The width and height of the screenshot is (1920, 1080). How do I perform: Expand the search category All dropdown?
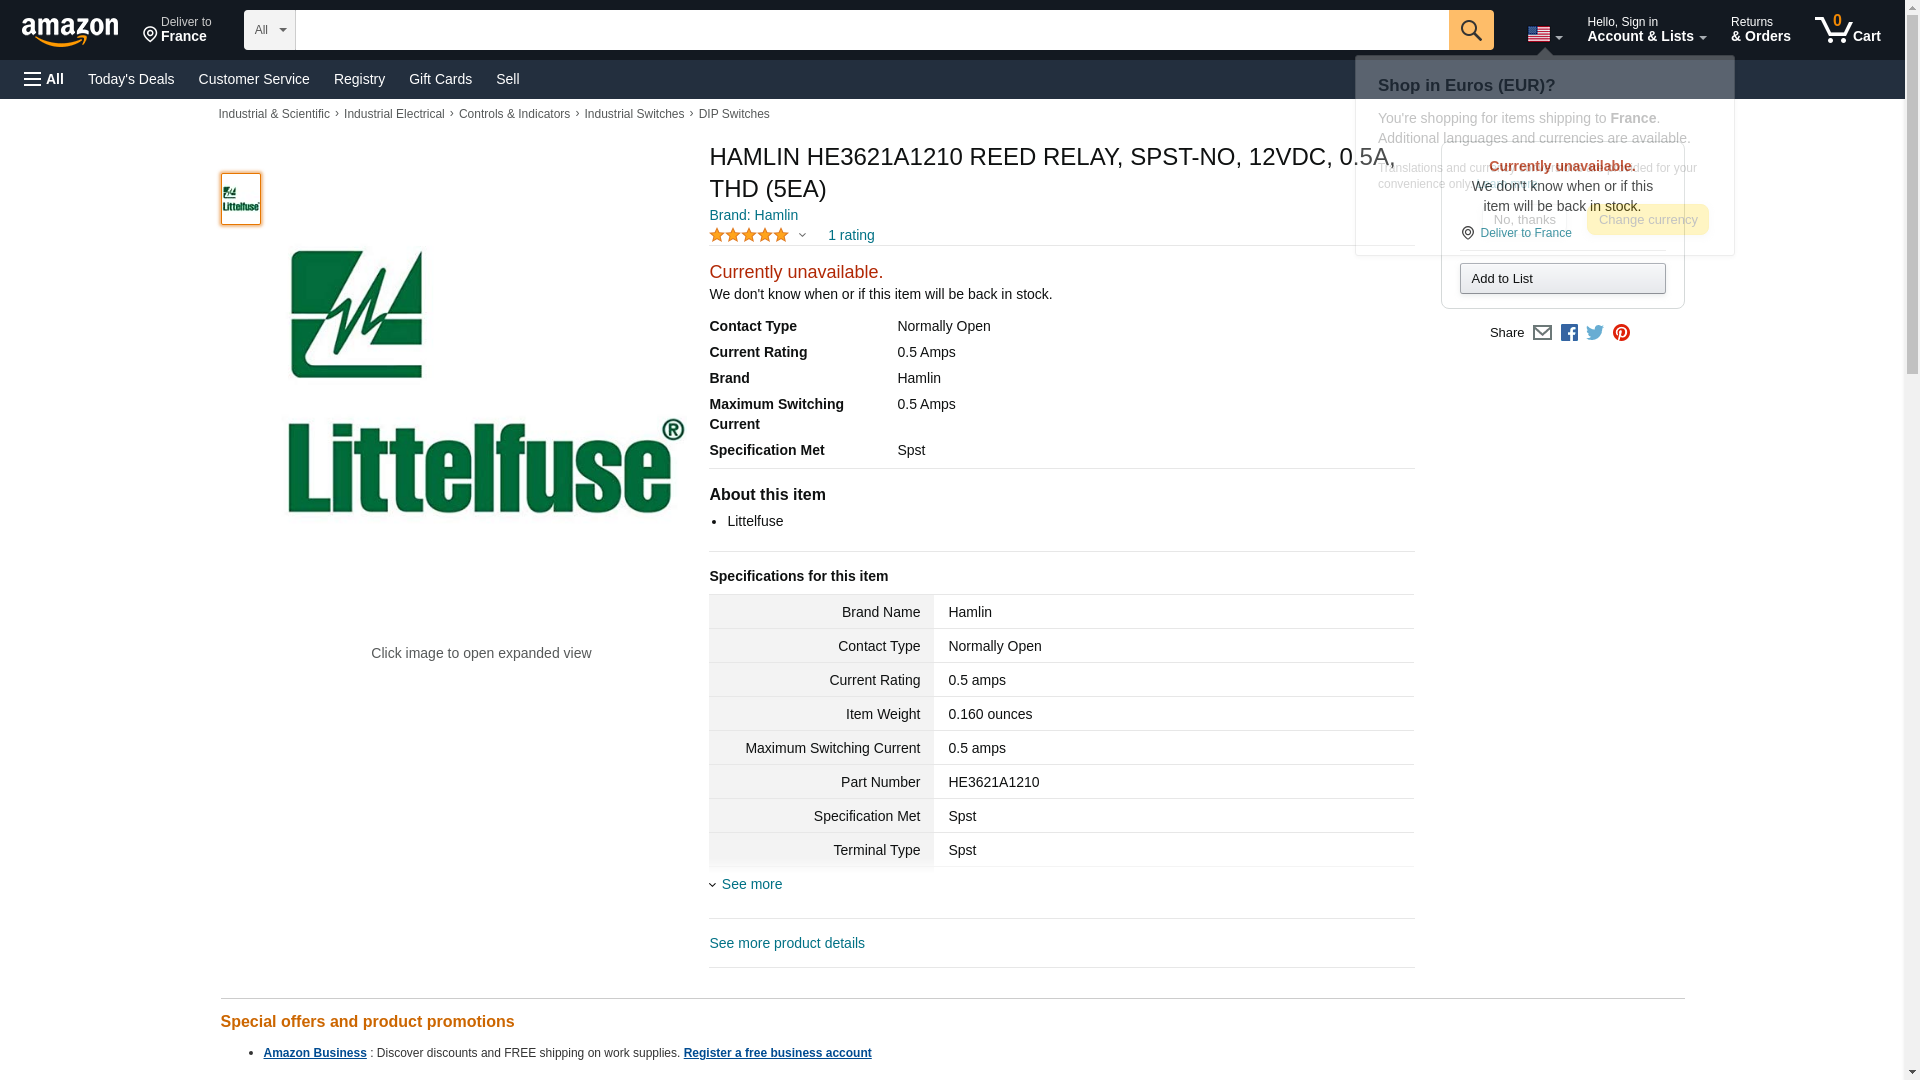(269, 30)
